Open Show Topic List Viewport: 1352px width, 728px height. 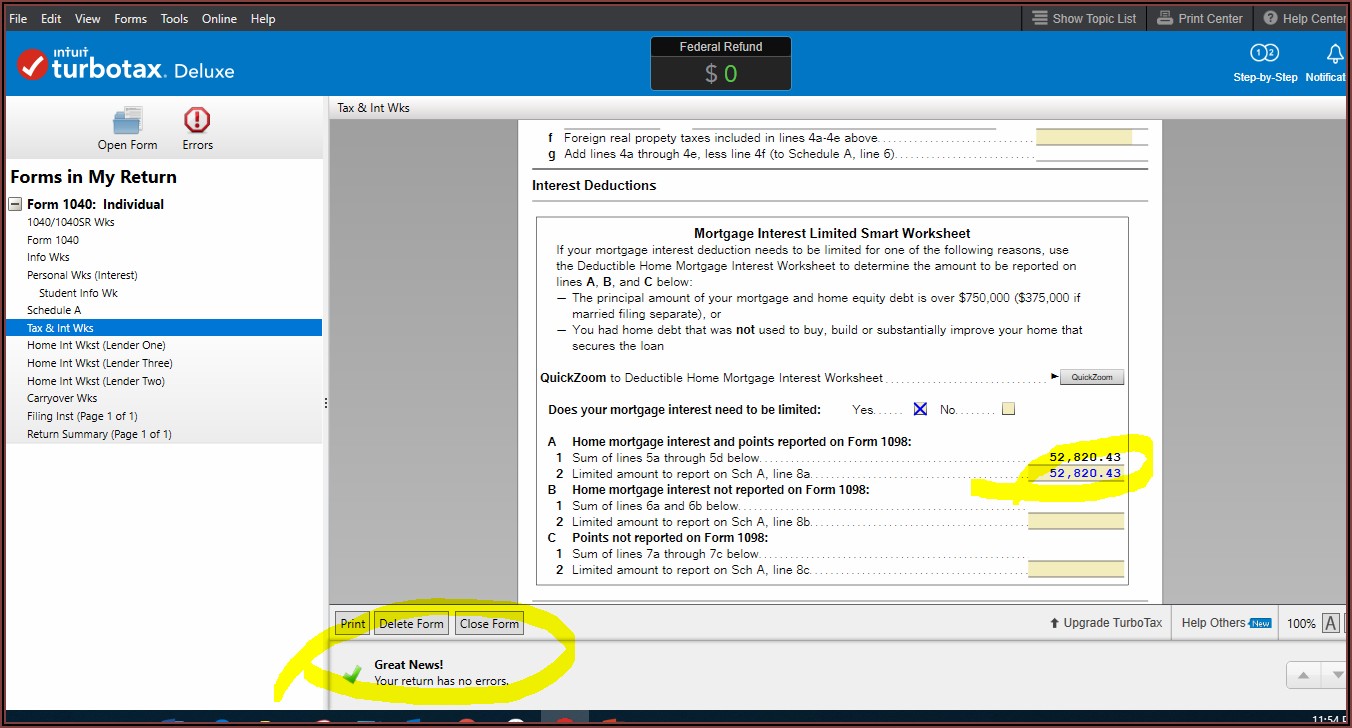point(1083,18)
